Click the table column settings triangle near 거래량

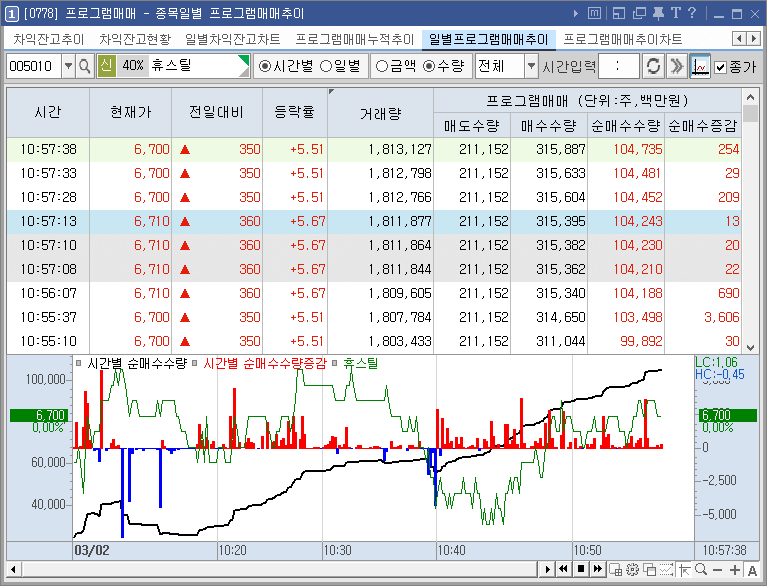[332, 91]
